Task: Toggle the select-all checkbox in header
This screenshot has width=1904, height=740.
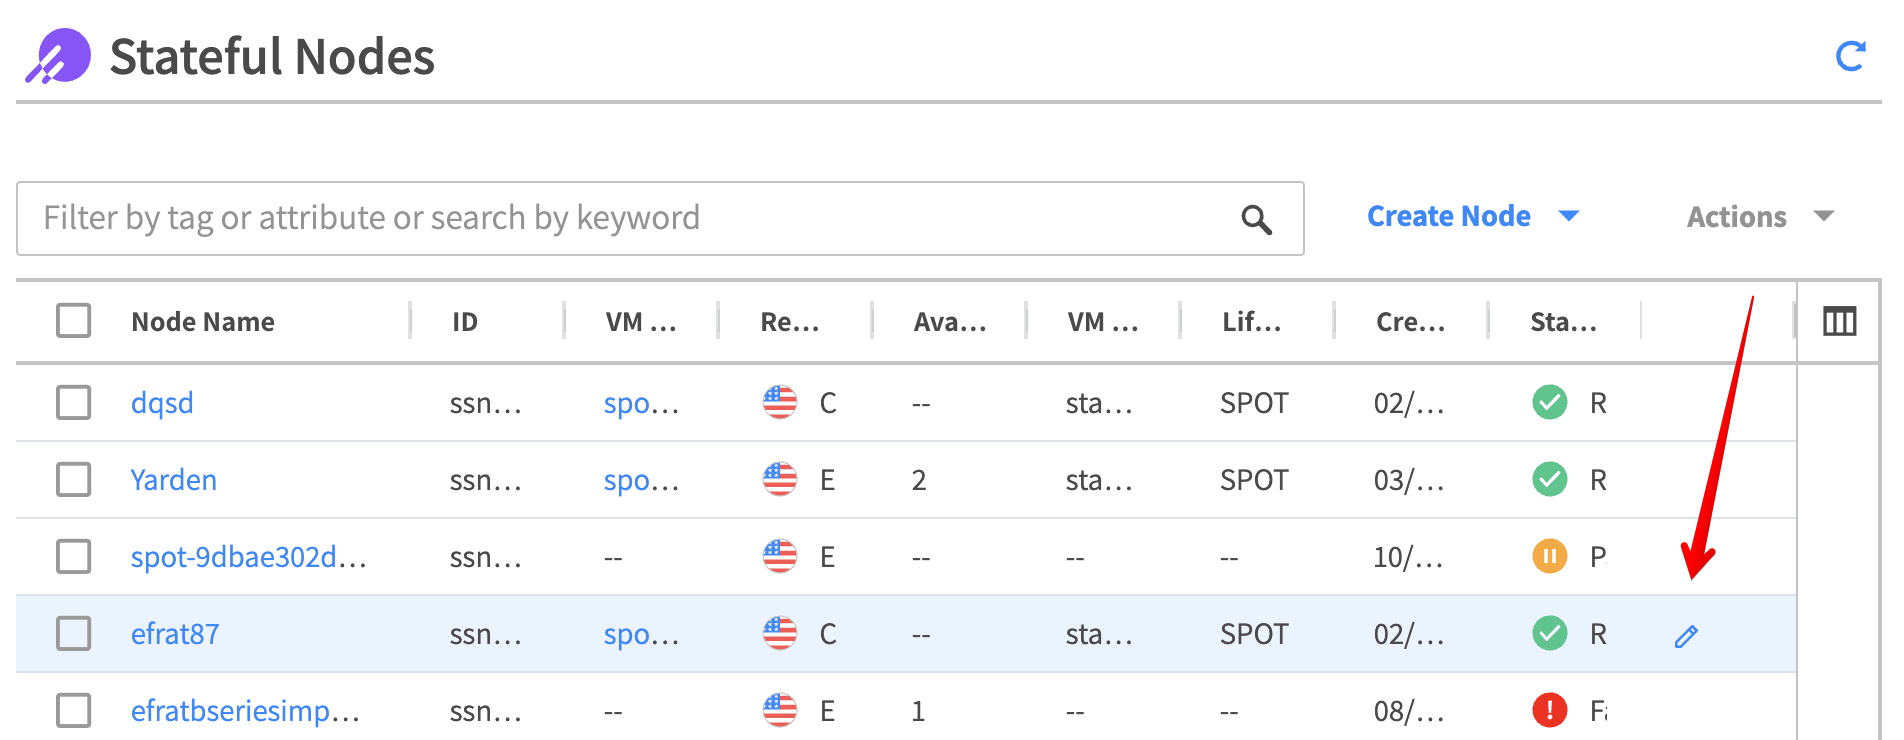Action: click(74, 321)
